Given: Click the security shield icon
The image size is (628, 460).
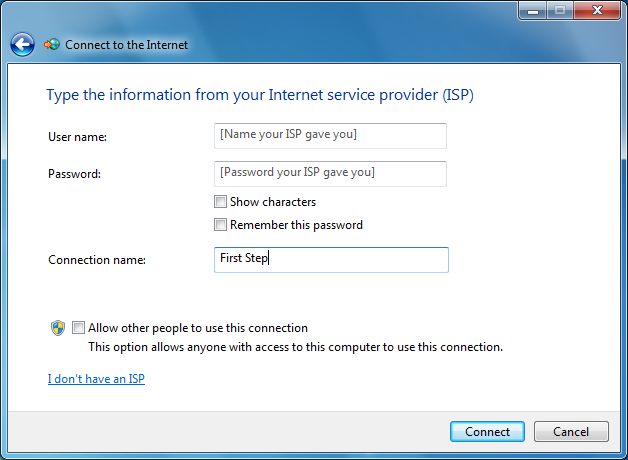Looking at the screenshot, I should click(x=58, y=328).
